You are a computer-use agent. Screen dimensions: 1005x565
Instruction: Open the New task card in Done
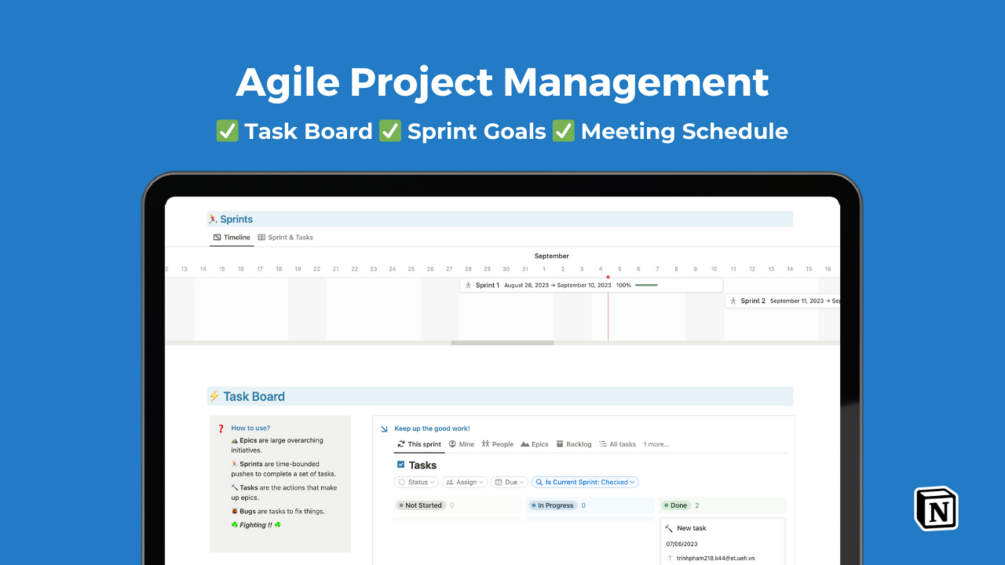(722, 542)
